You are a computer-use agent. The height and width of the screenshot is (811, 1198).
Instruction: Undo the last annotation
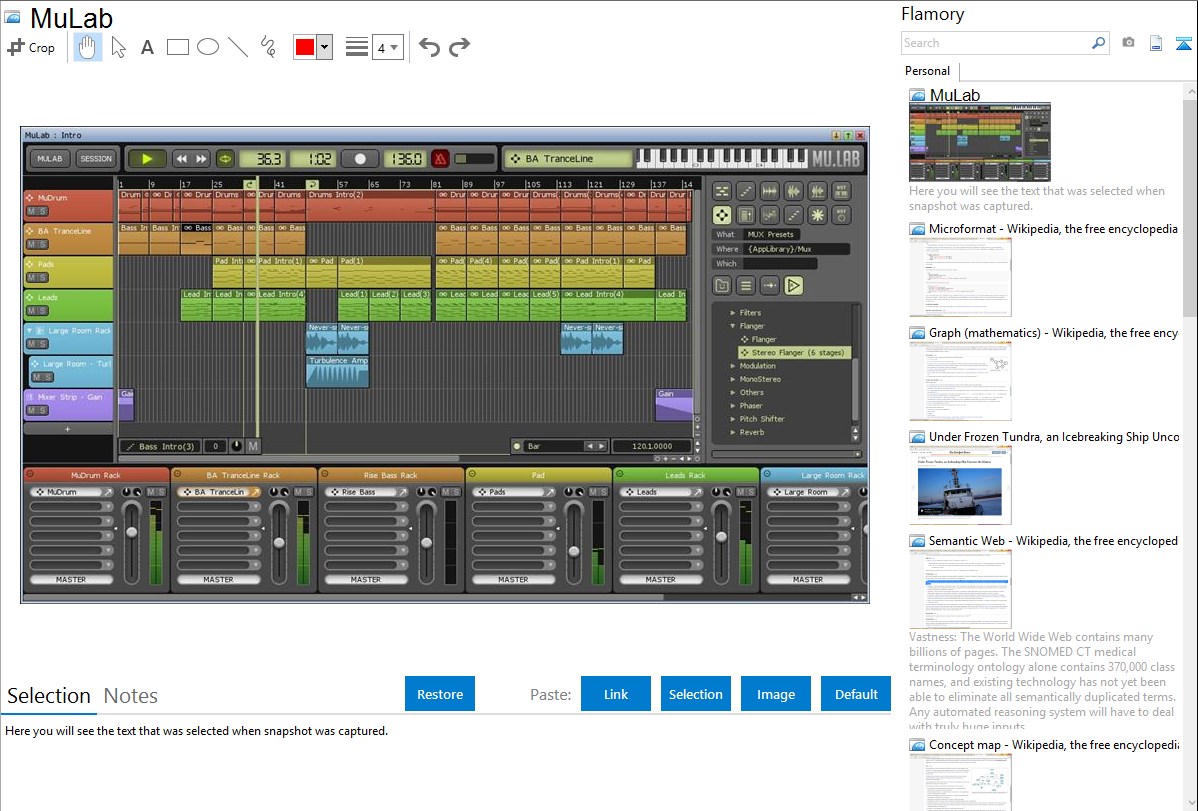click(429, 47)
